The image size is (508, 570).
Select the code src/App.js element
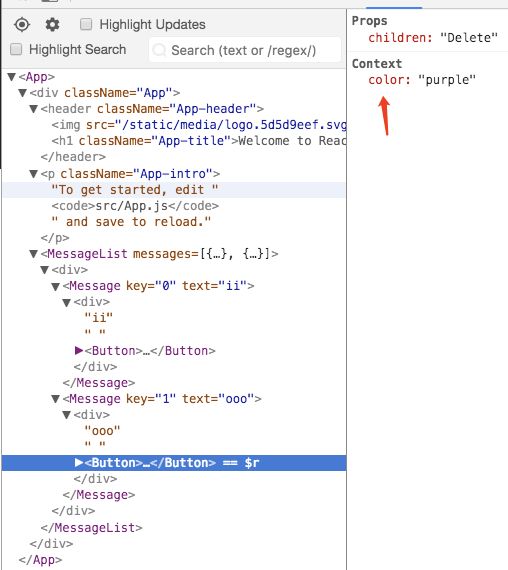click(135, 206)
